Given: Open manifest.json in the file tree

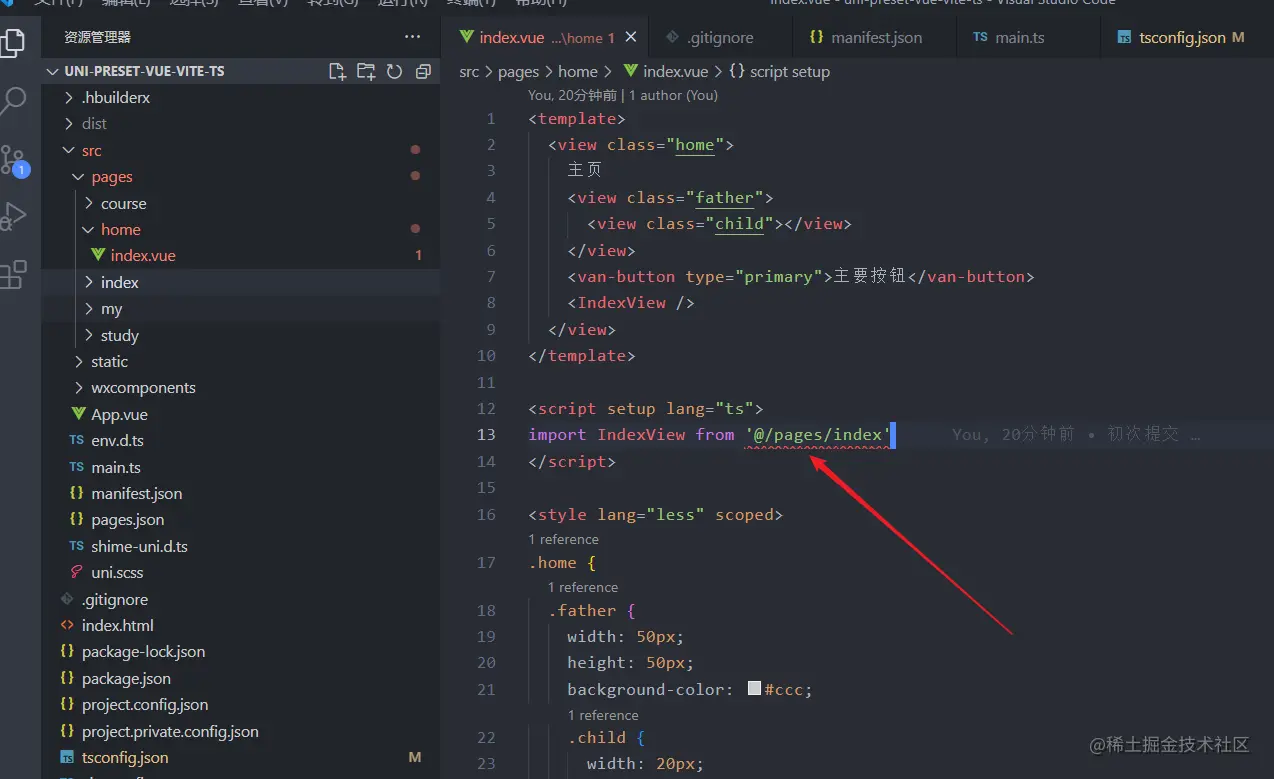Looking at the screenshot, I should [240, 493].
